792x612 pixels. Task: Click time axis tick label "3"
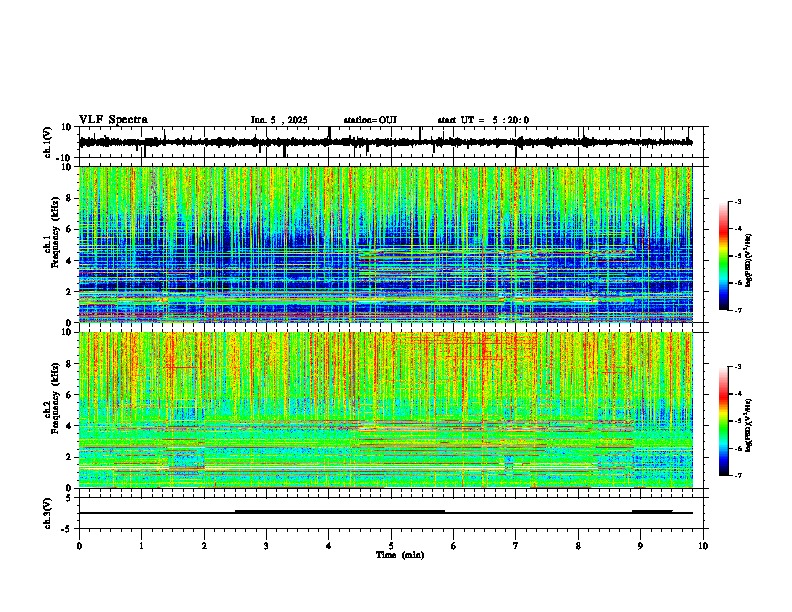click(x=266, y=546)
